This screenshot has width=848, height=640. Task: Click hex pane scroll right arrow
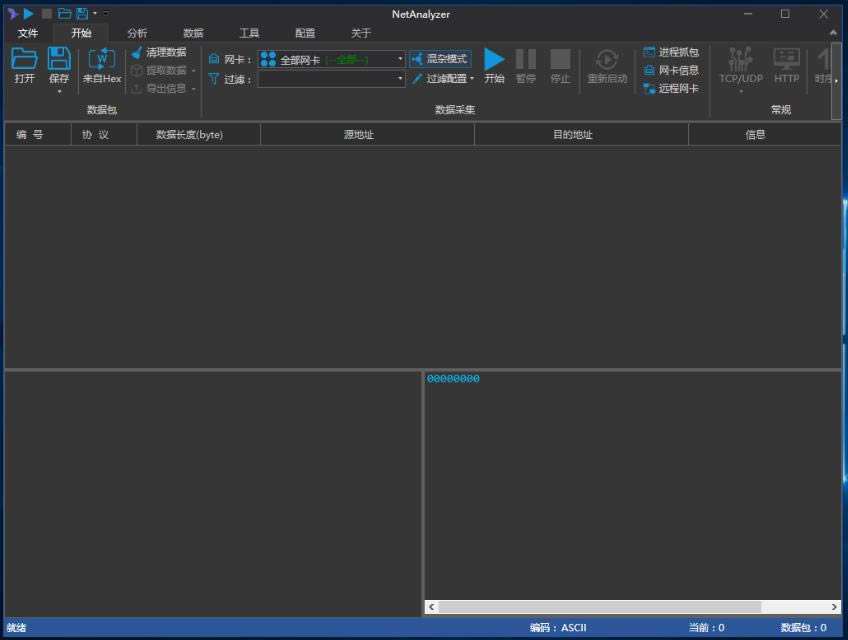pyautogui.click(x=834, y=607)
